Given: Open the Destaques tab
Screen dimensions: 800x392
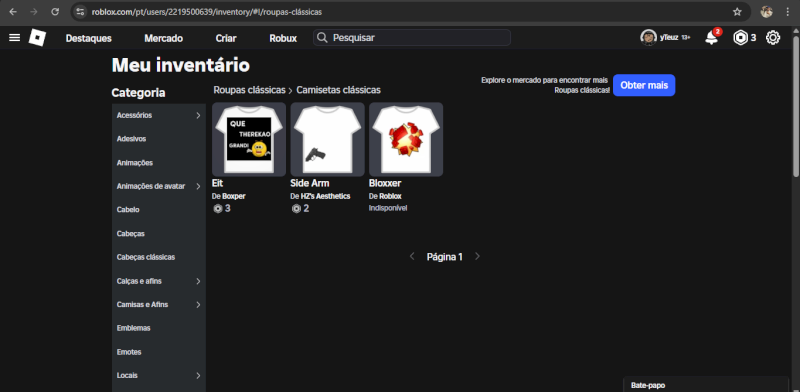Looking at the screenshot, I should pyautogui.click(x=89, y=38).
